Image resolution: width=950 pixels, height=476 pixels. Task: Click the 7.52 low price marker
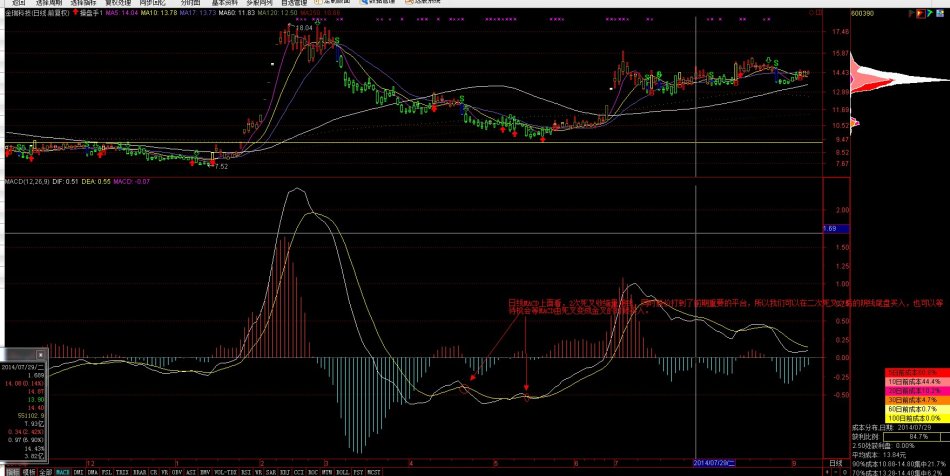tap(221, 167)
